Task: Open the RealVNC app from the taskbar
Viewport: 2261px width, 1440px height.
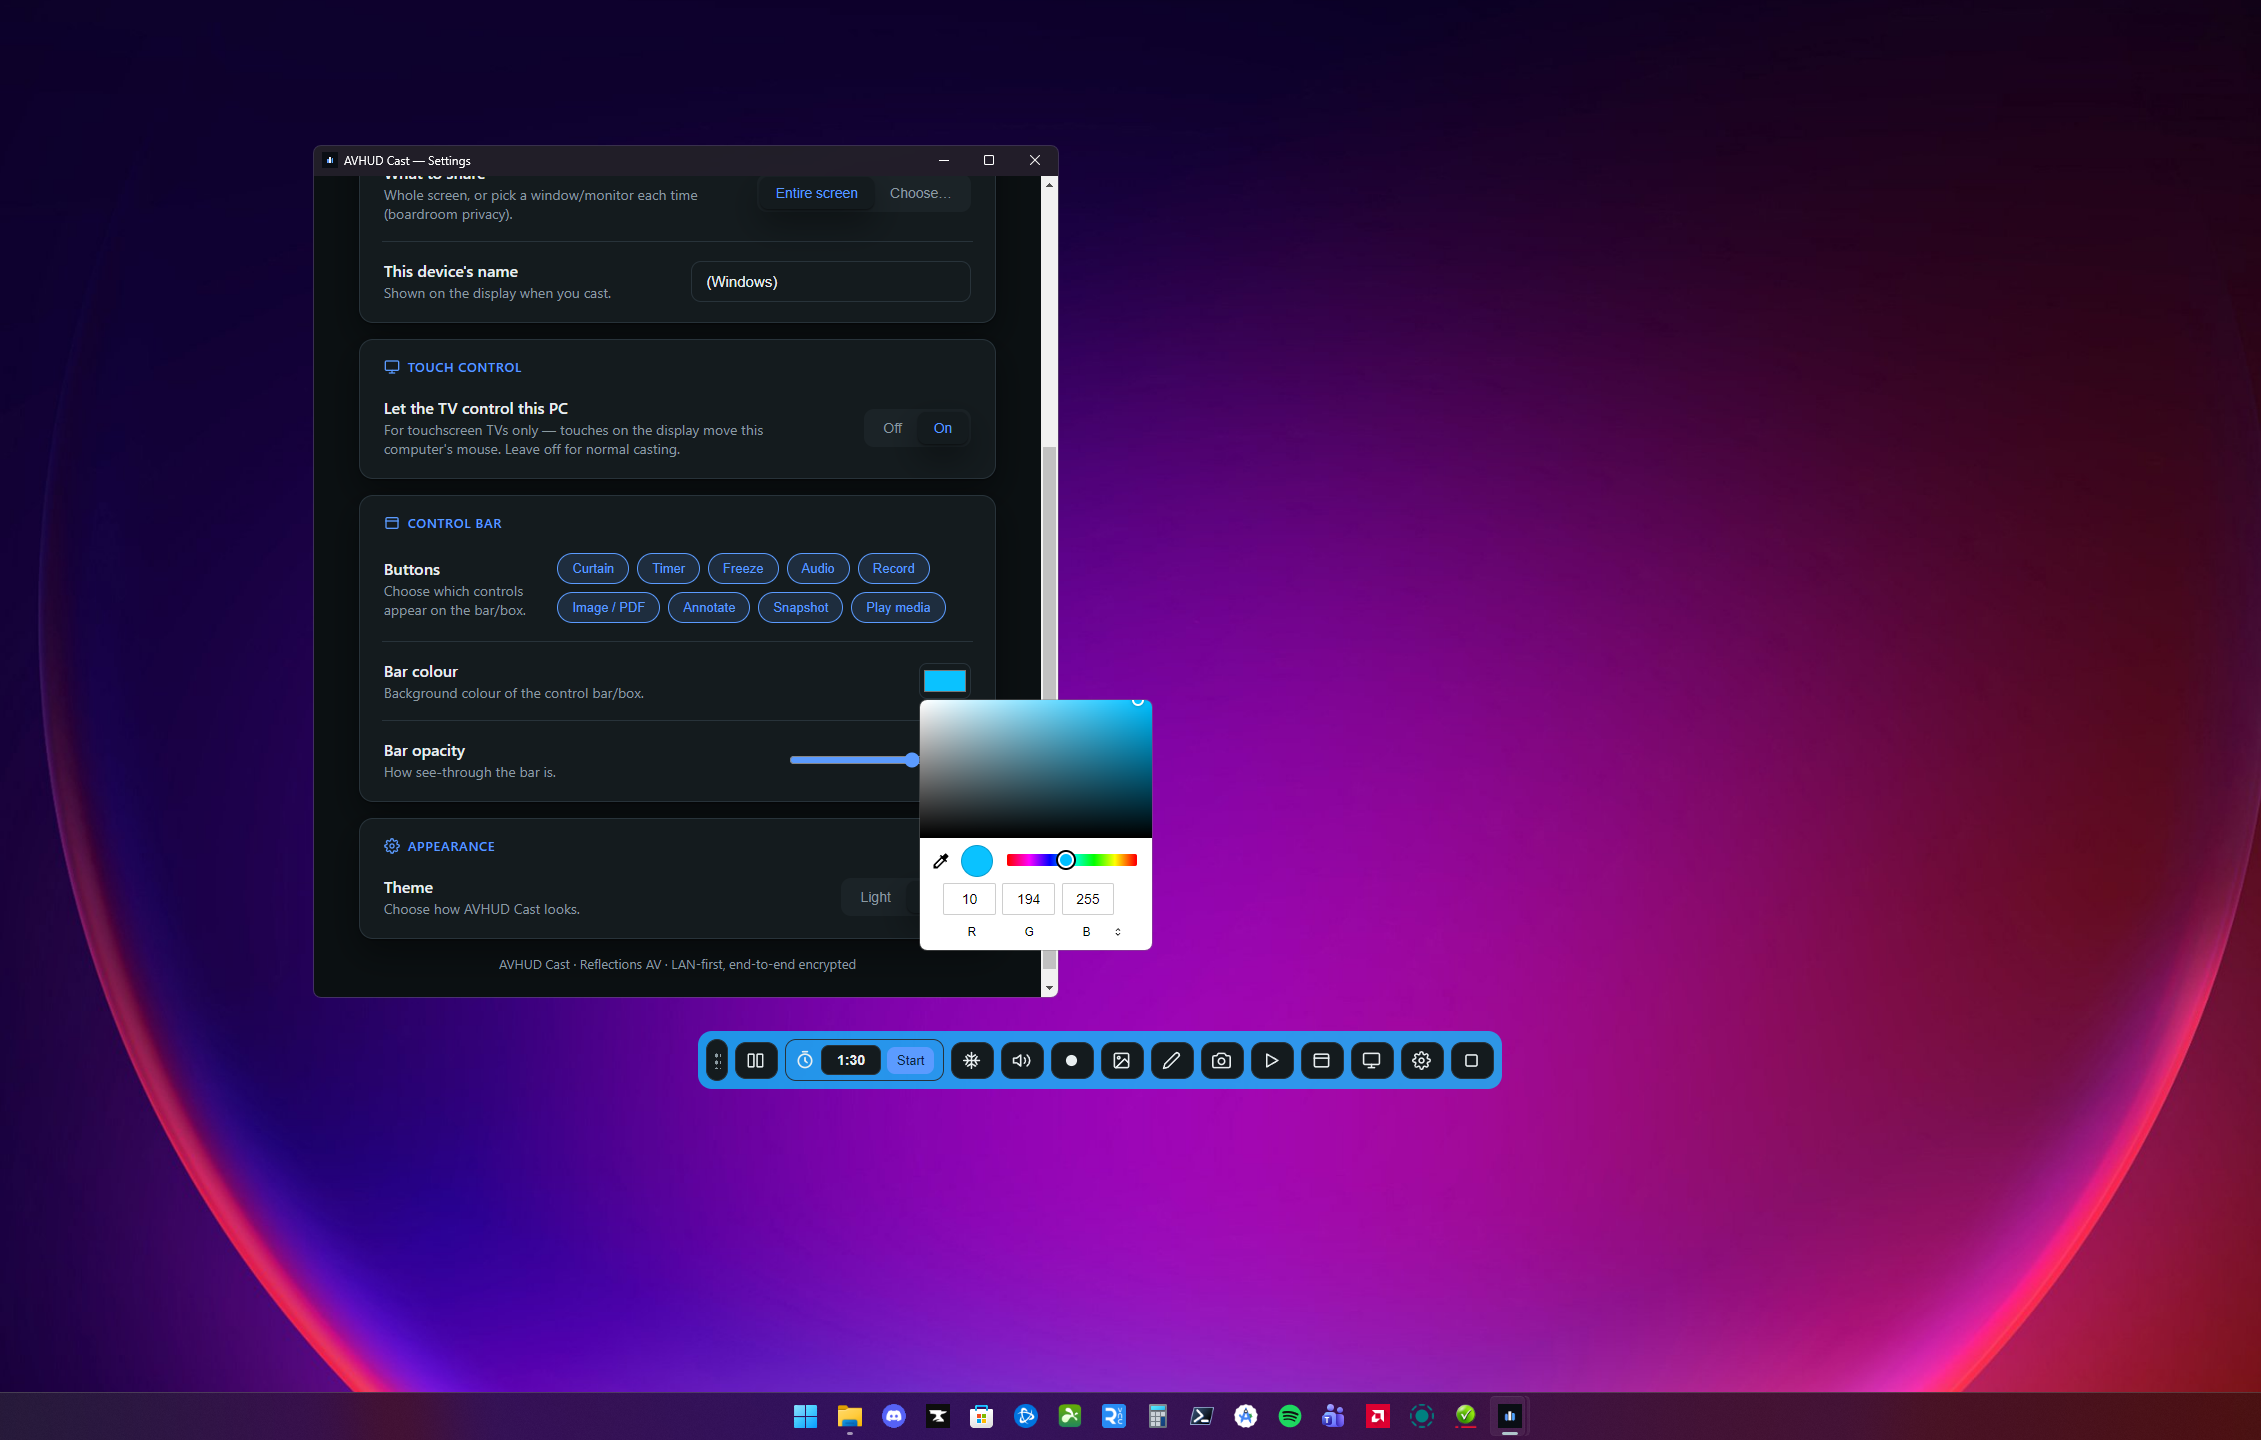Action: (1113, 1416)
